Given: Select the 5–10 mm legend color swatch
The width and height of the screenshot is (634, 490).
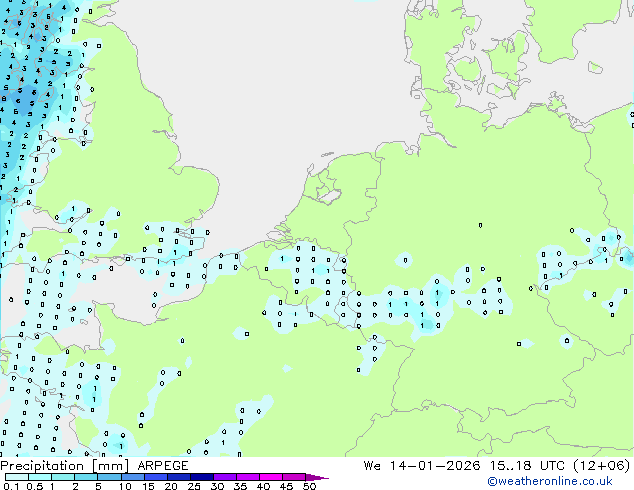Looking at the screenshot, I should point(110,477).
